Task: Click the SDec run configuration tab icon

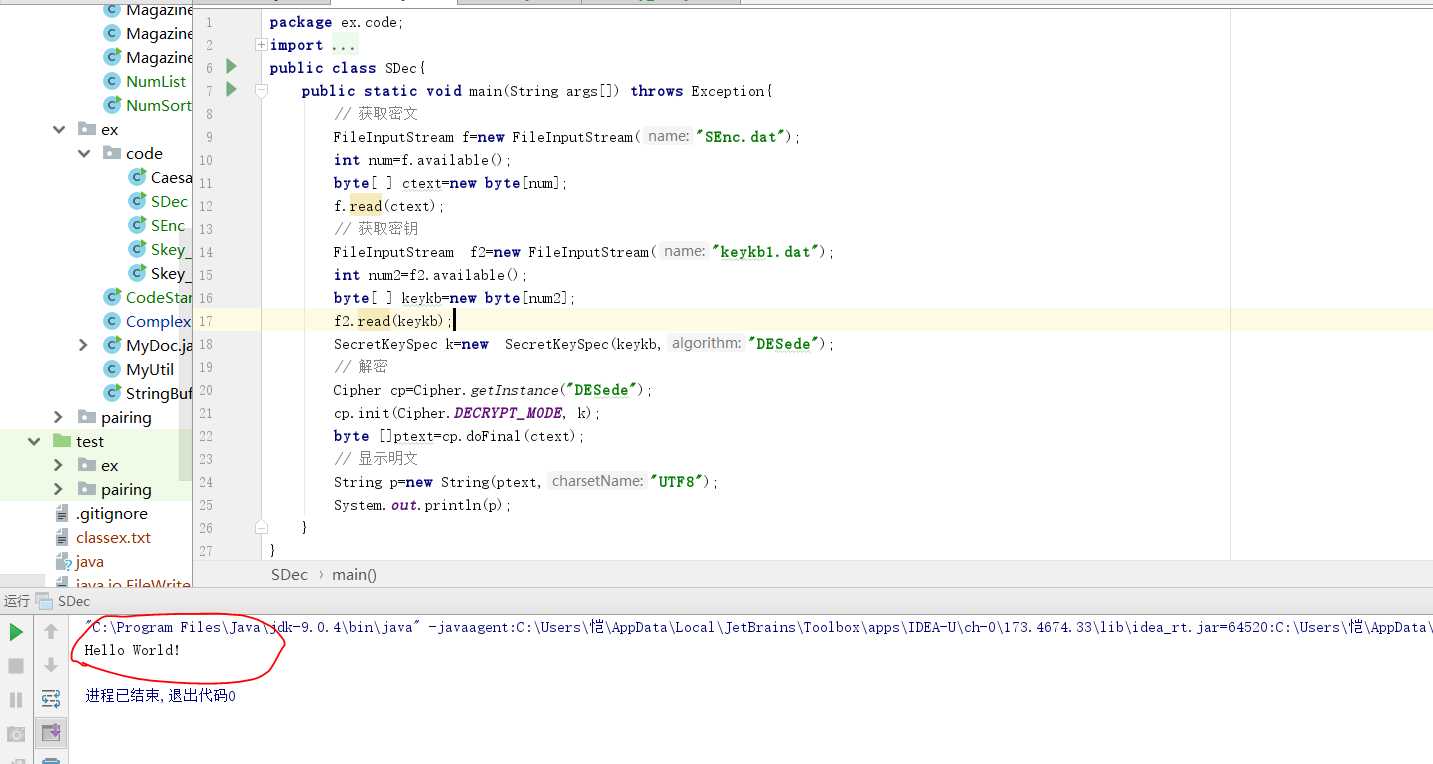Action: pyautogui.click(x=44, y=601)
